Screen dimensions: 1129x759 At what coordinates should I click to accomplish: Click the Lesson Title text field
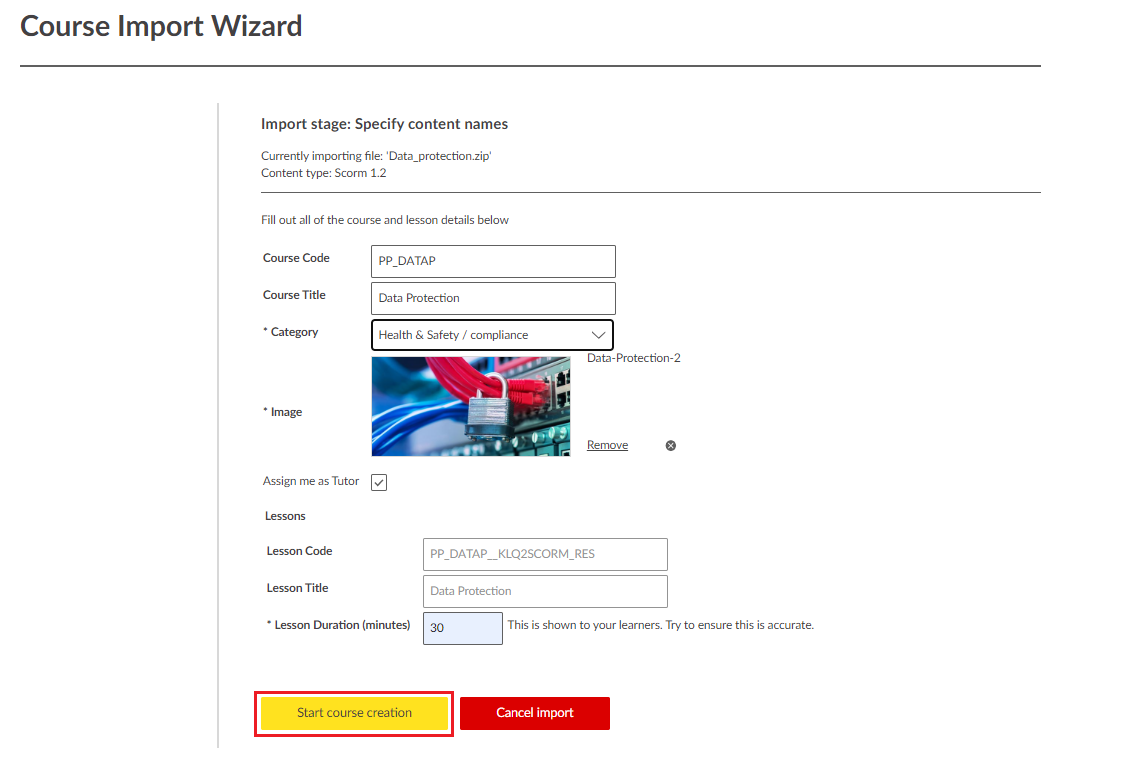(x=544, y=591)
